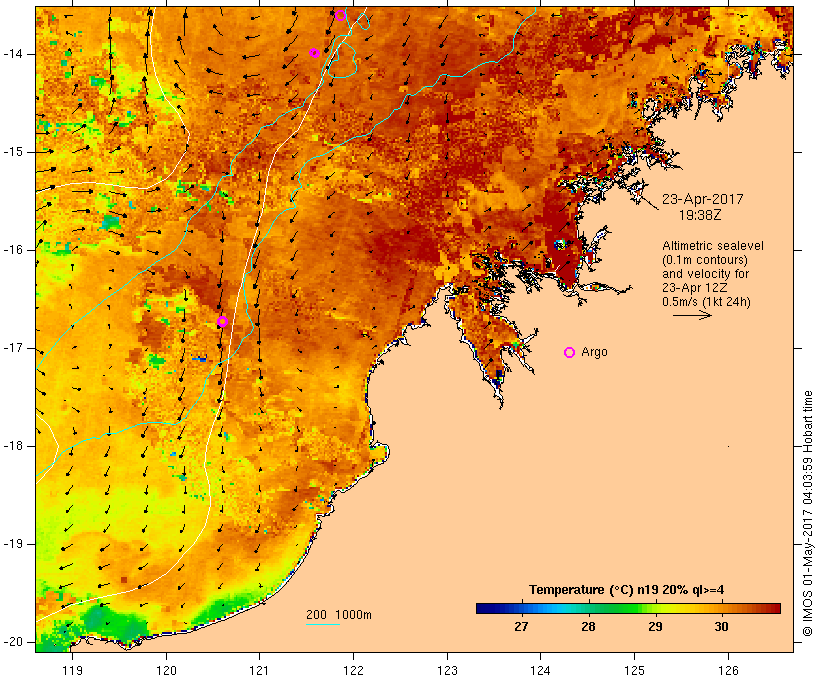820x680 pixels.
Task: Click the 200m isobath legend line
Action: pos(323,624)
